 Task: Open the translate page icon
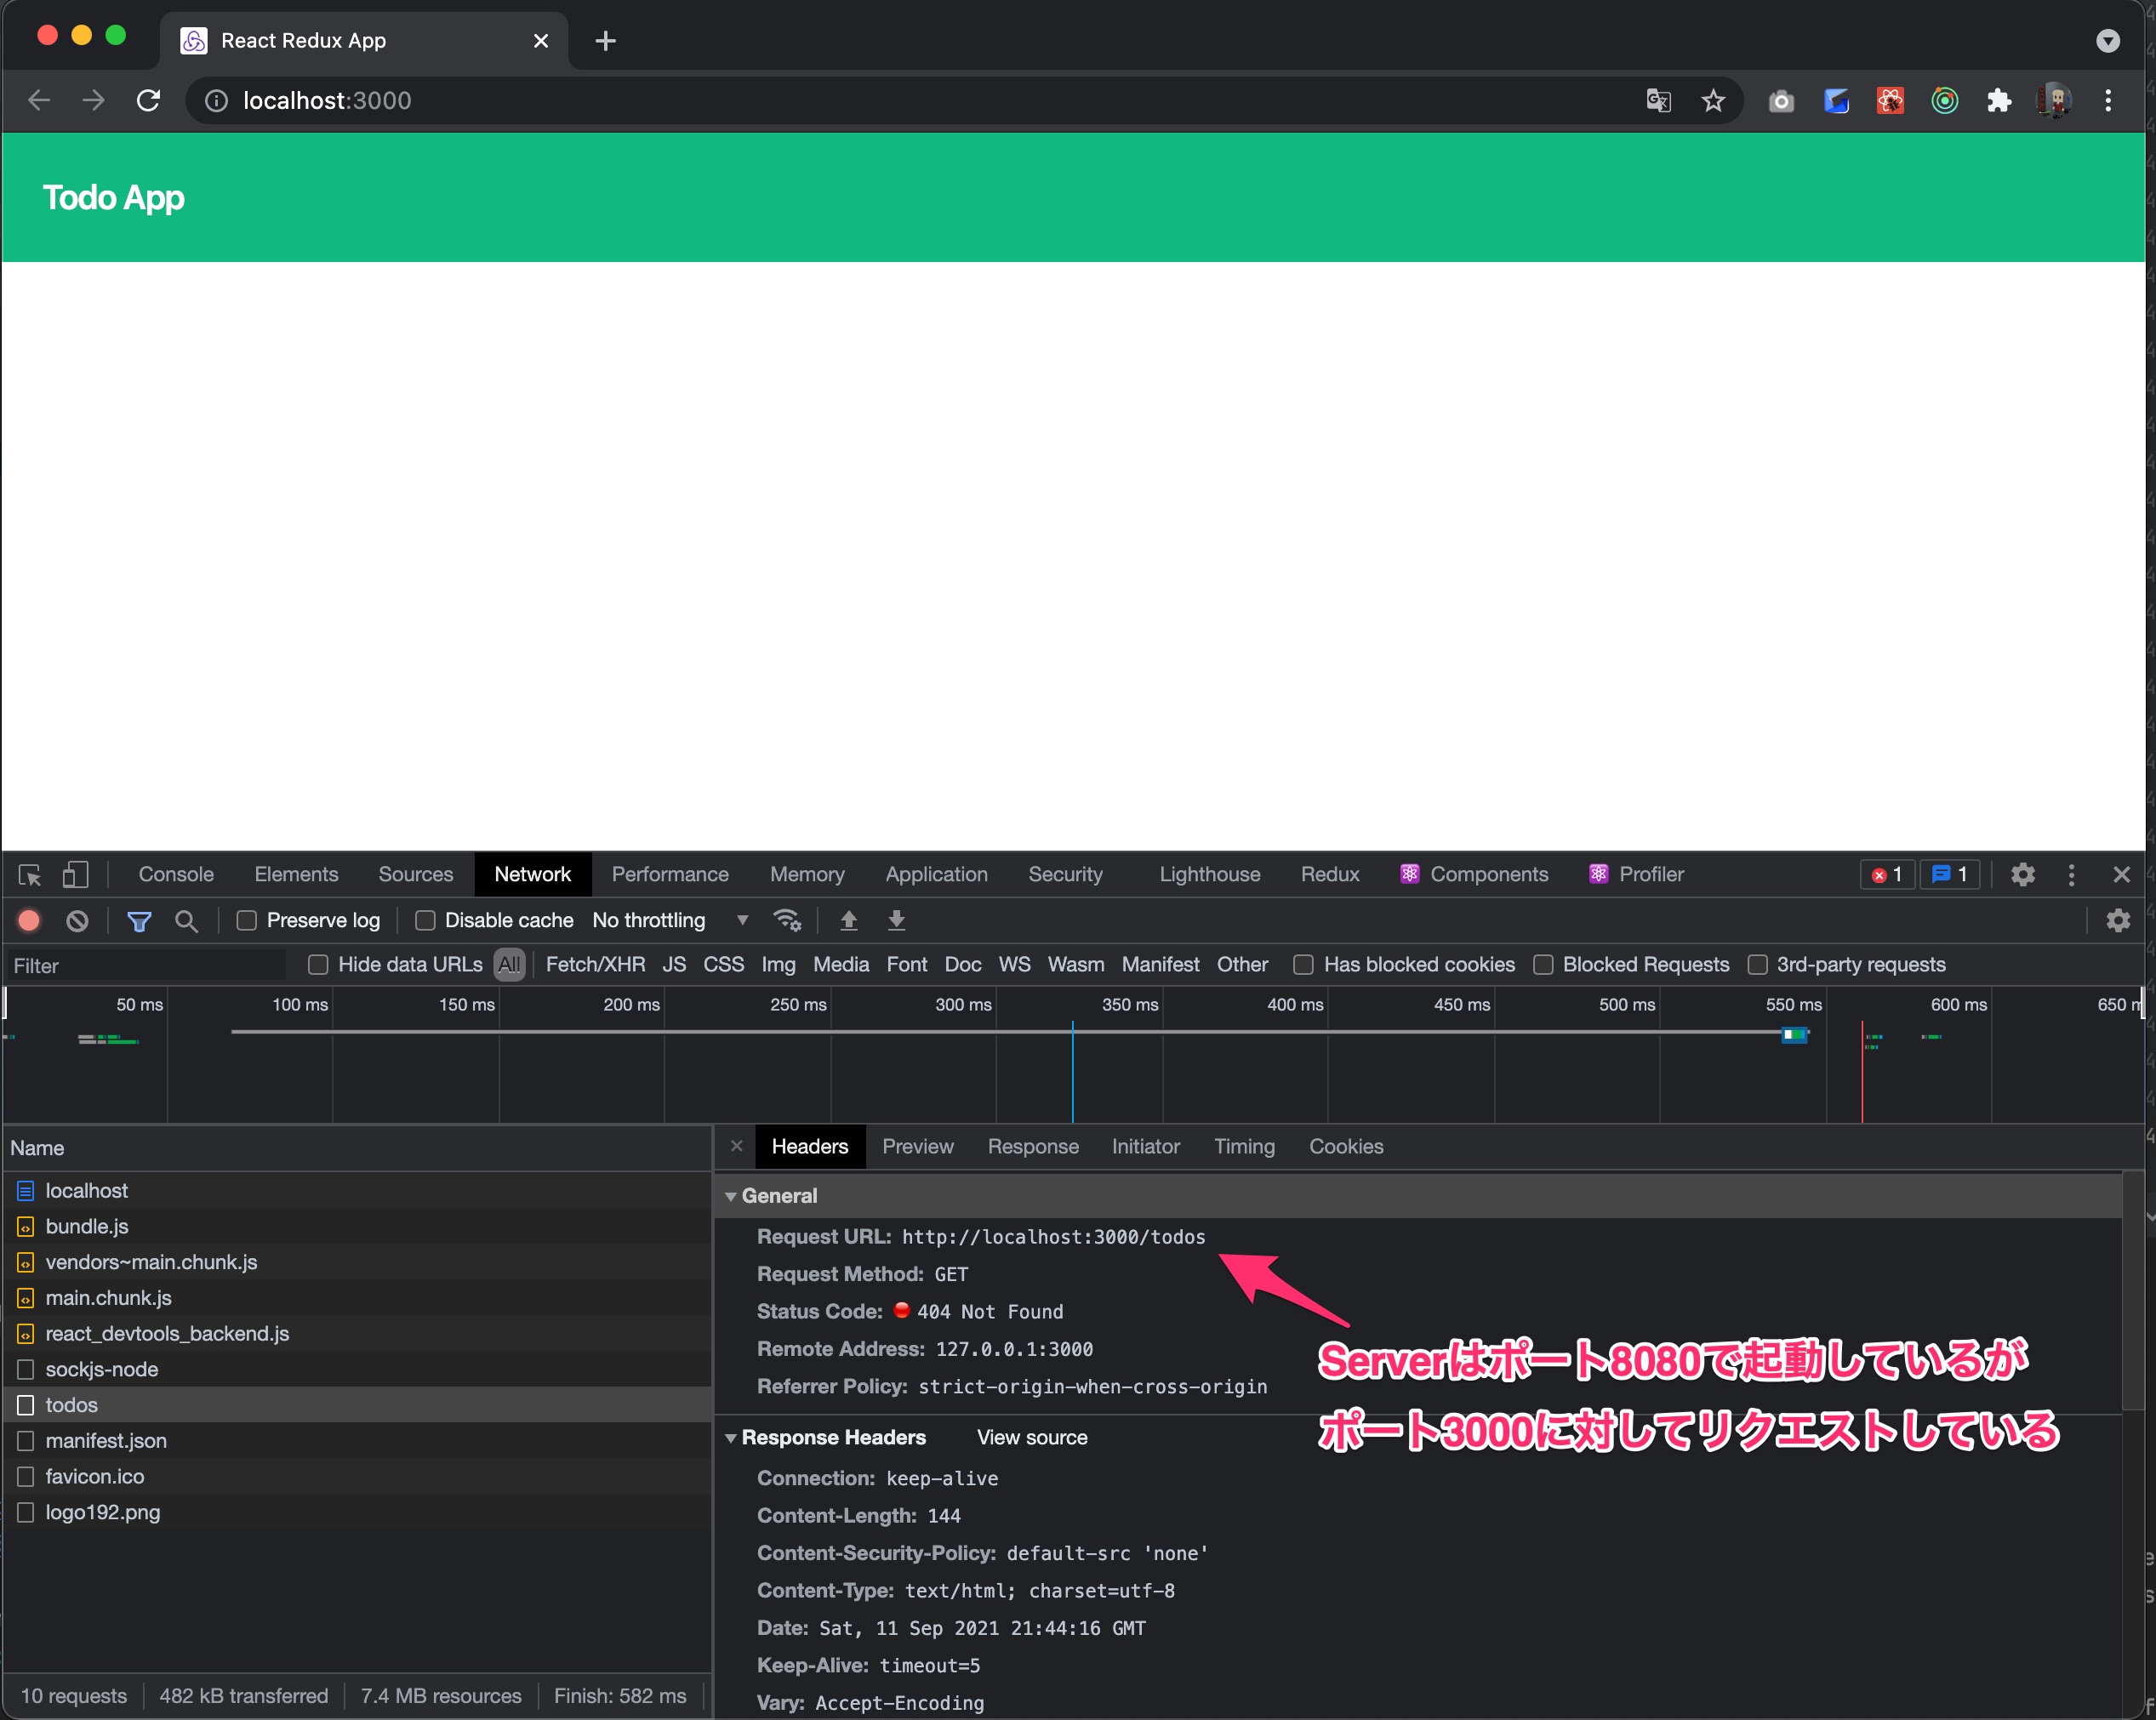tap(1658, 100)
